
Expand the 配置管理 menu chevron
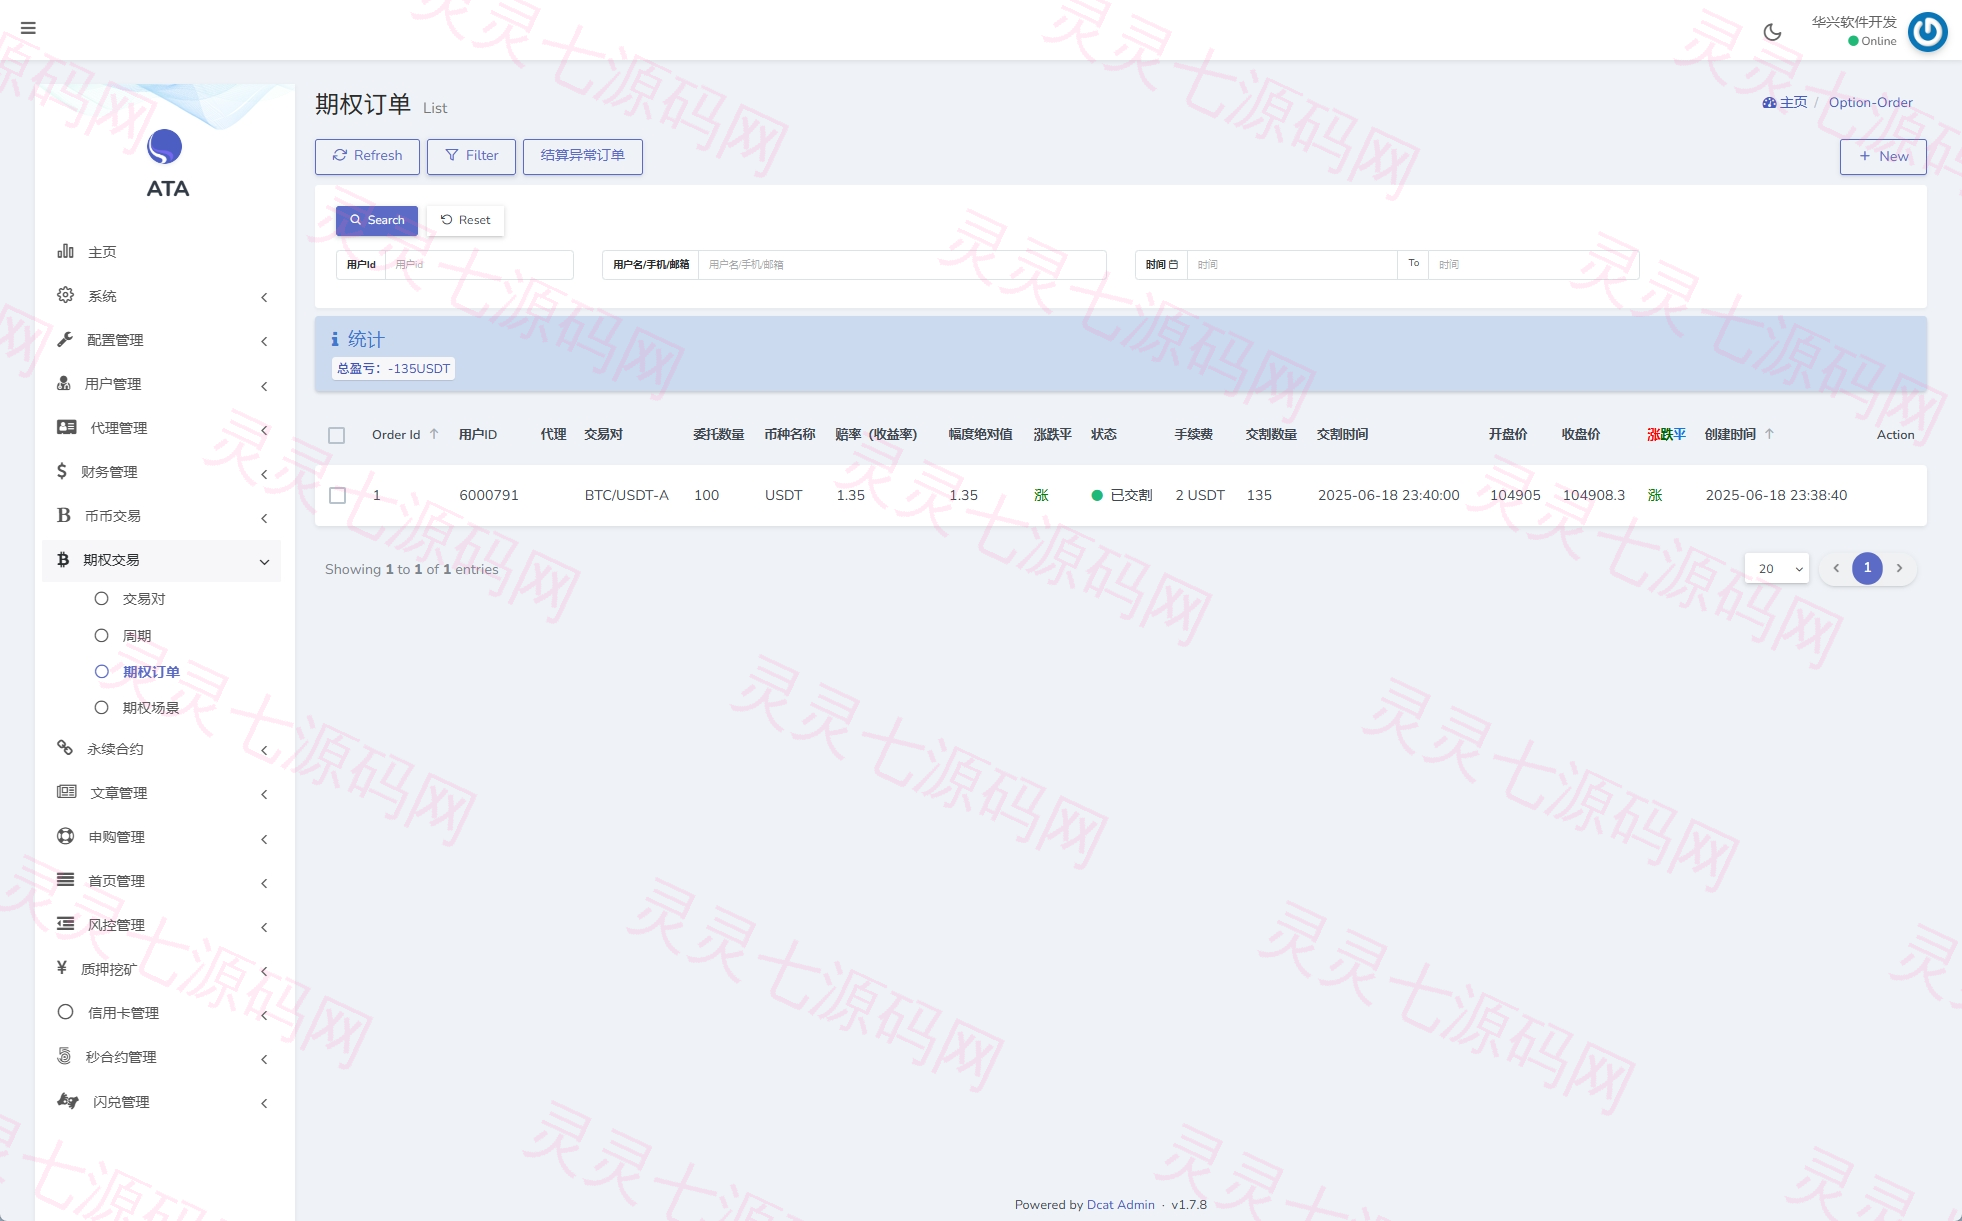[x=264, y=341]
